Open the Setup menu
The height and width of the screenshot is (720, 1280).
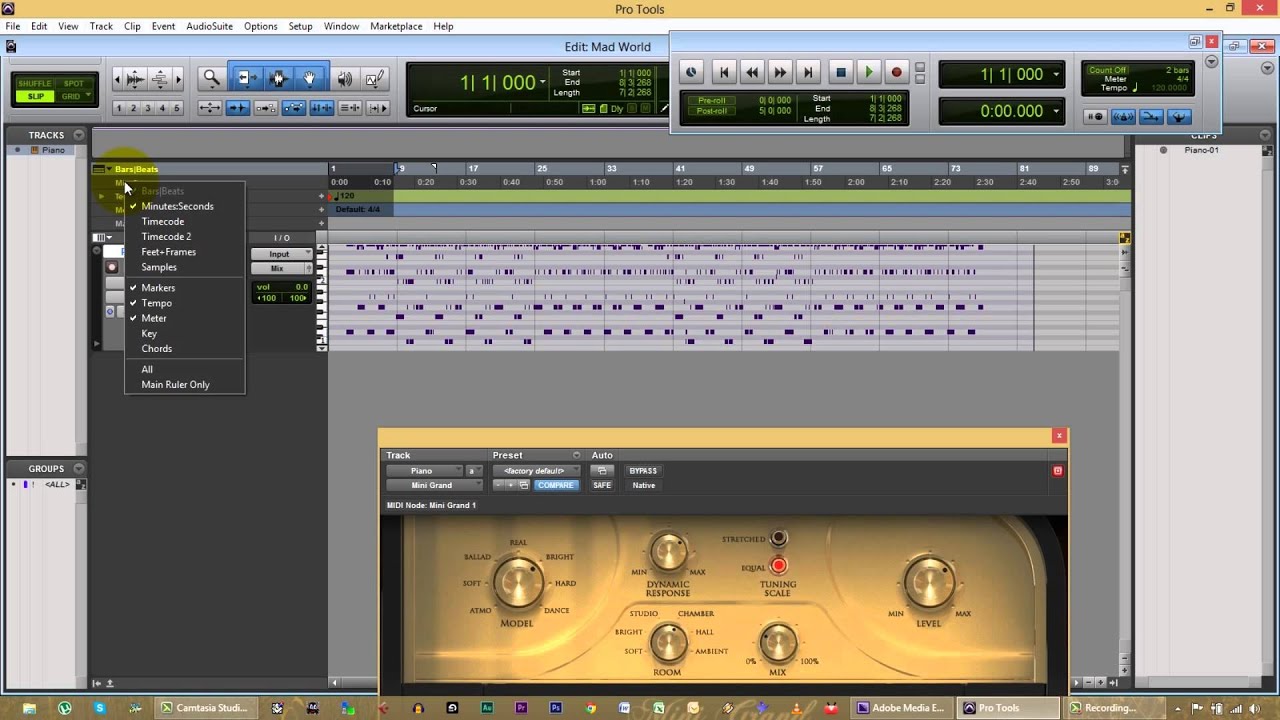[x=300, y=26]
